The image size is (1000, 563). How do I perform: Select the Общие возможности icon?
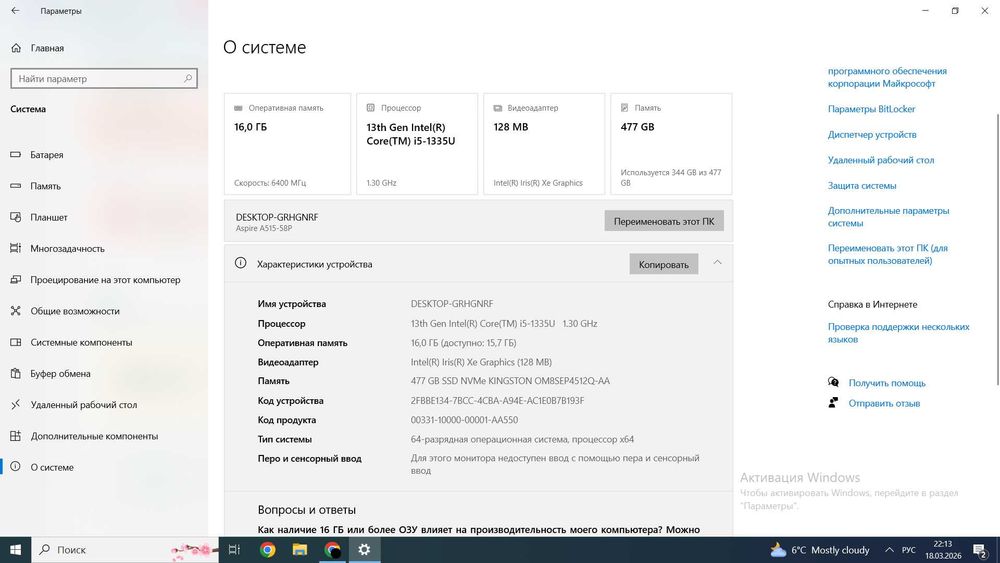point(16,311)
